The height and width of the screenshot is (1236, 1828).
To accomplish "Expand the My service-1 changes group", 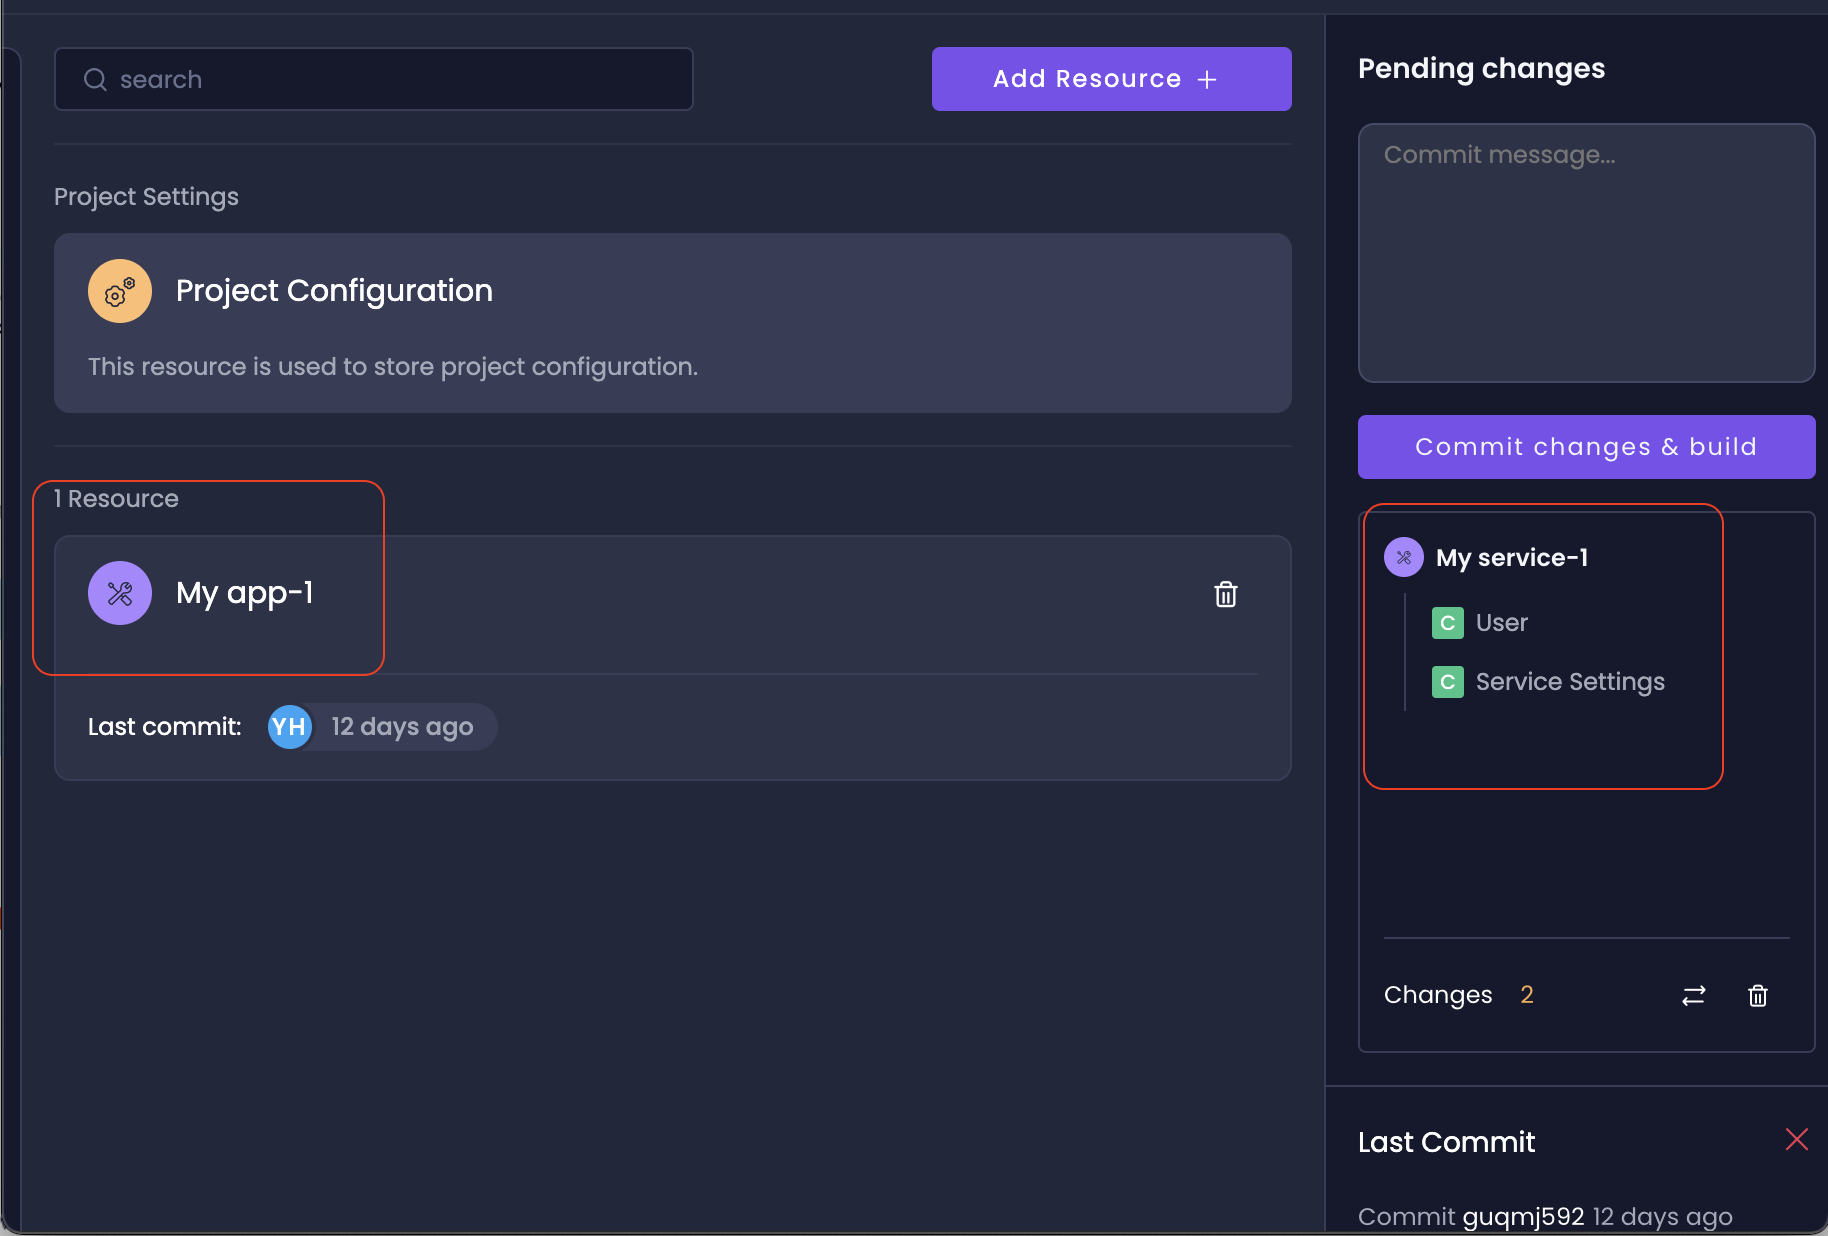I will (1511, 557).
